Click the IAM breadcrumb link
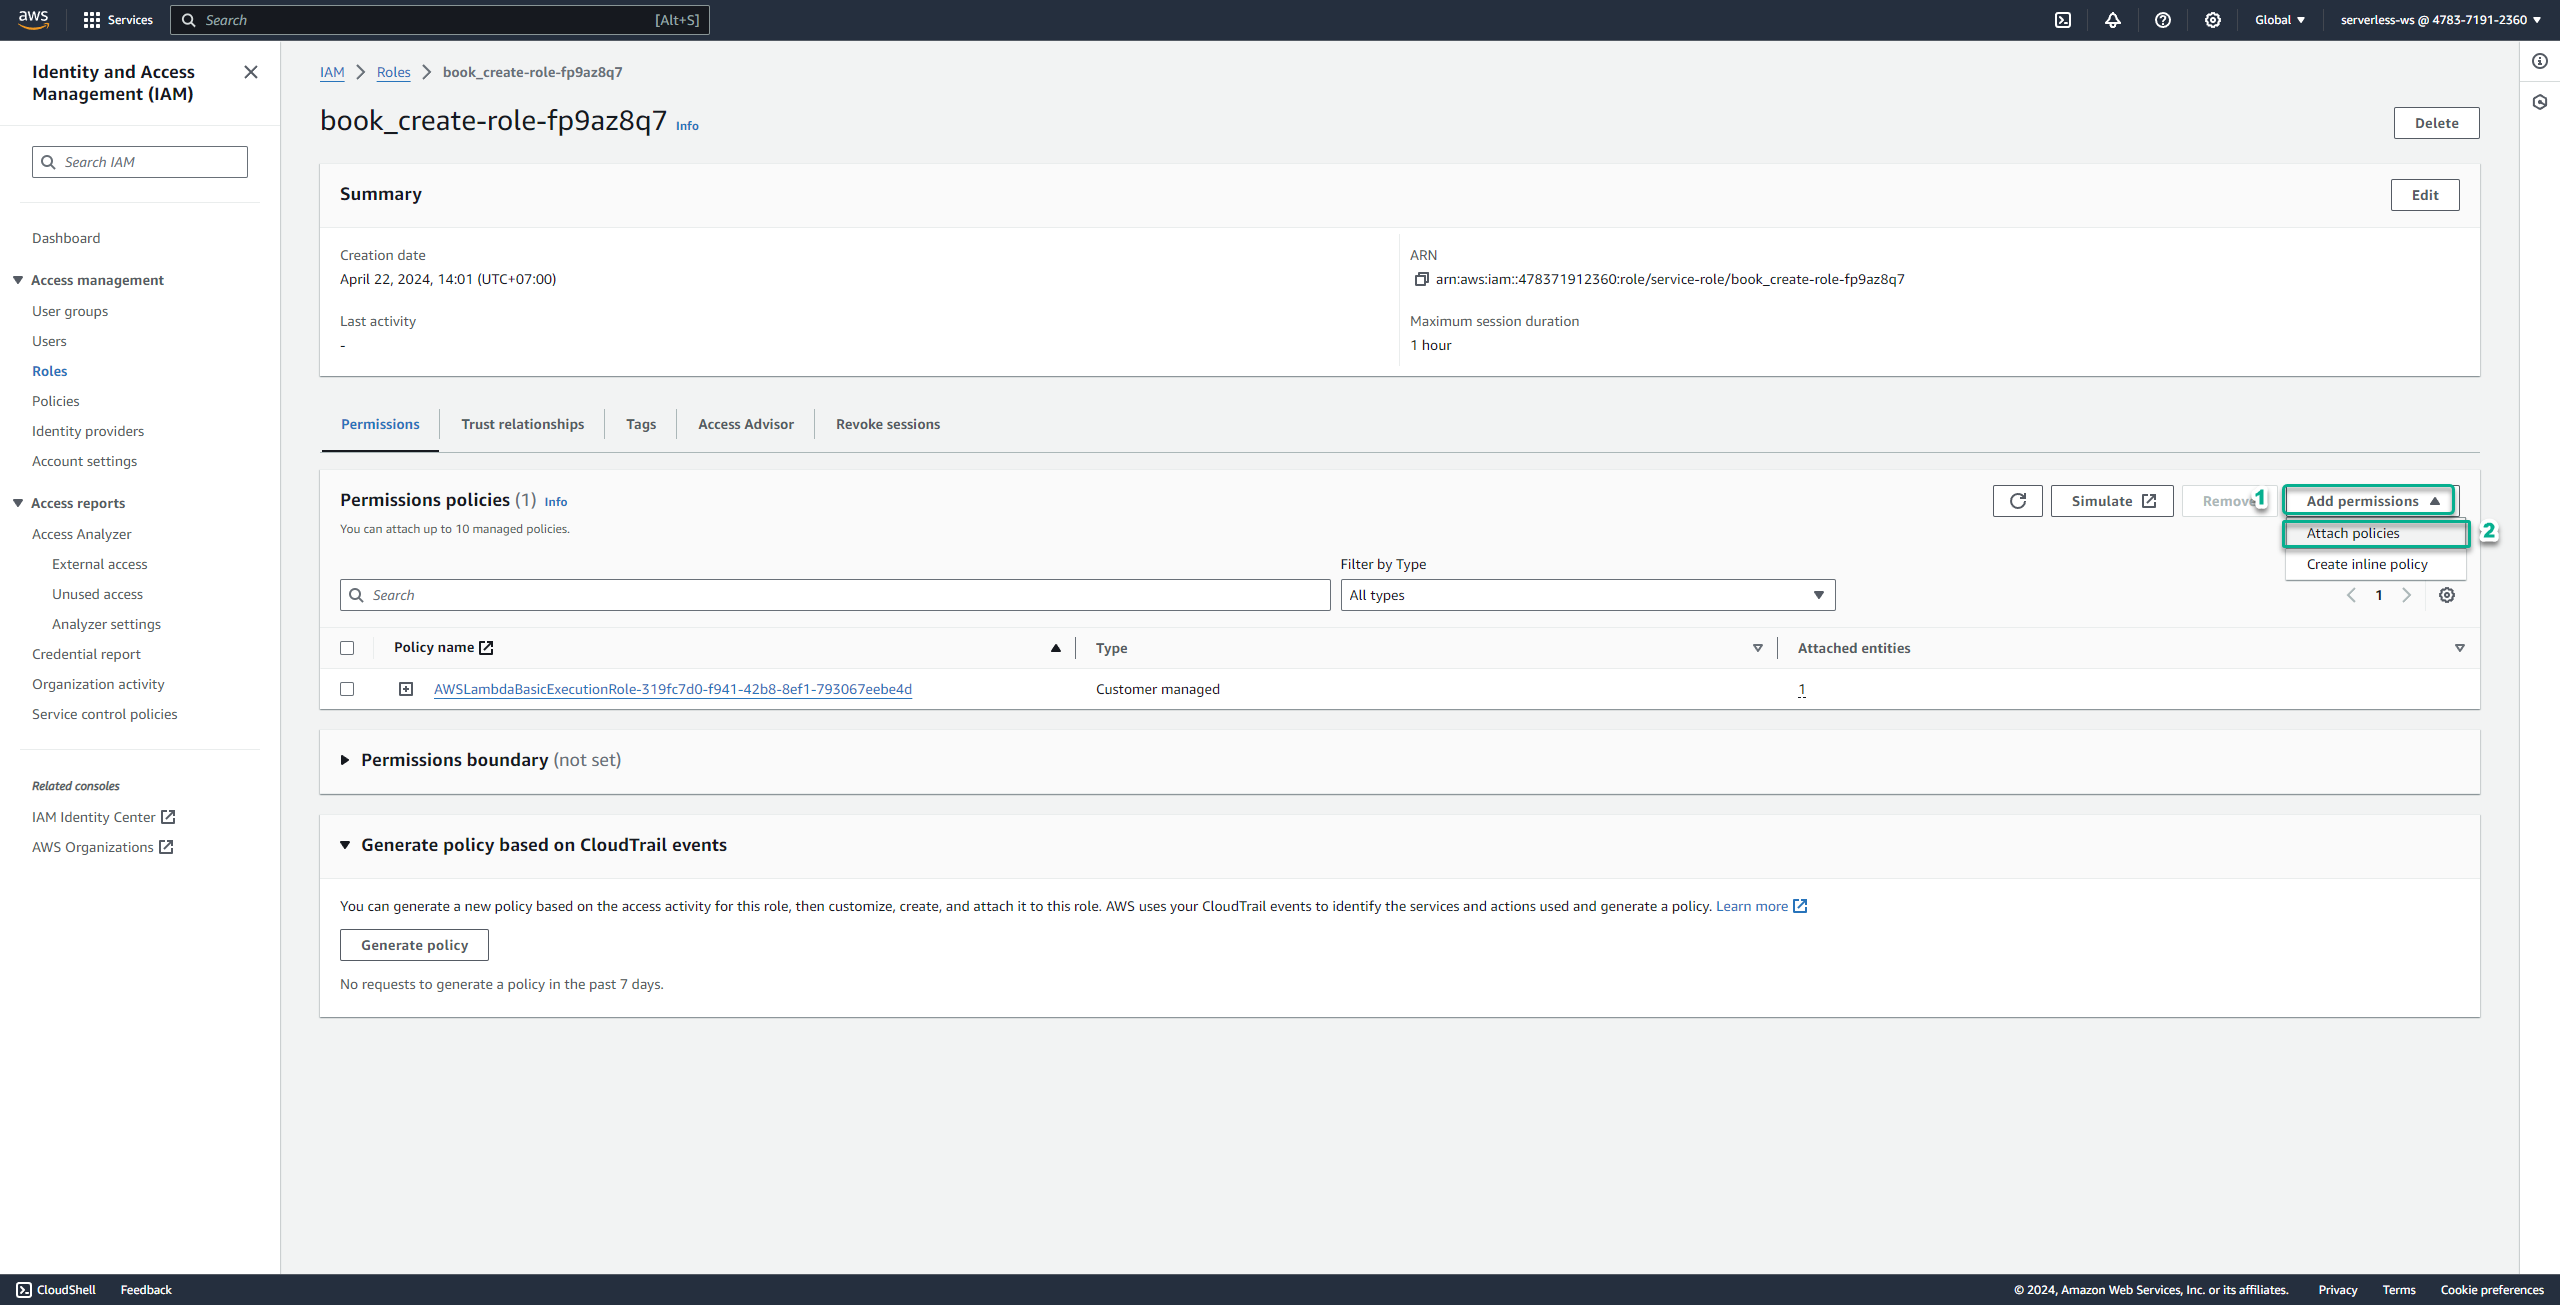 332,72
